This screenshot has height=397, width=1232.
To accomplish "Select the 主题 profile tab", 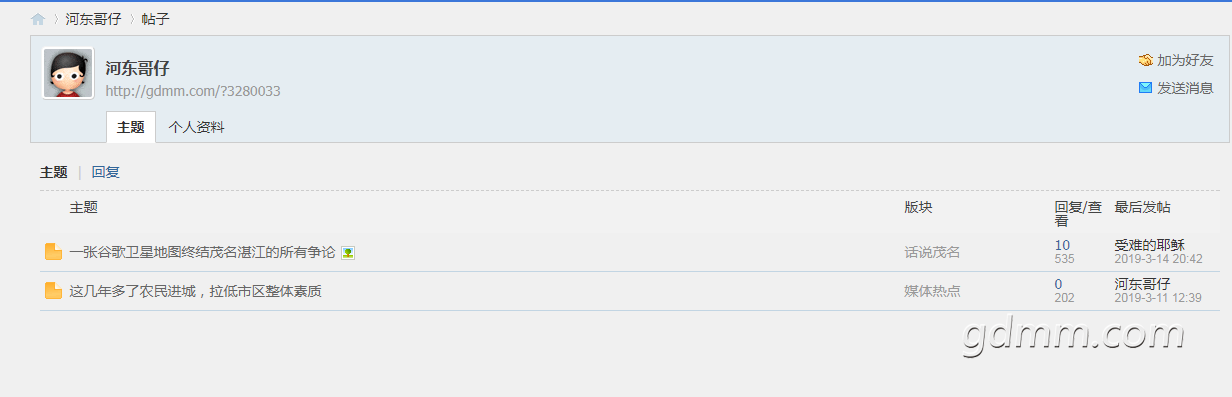I will pos(131,127).
